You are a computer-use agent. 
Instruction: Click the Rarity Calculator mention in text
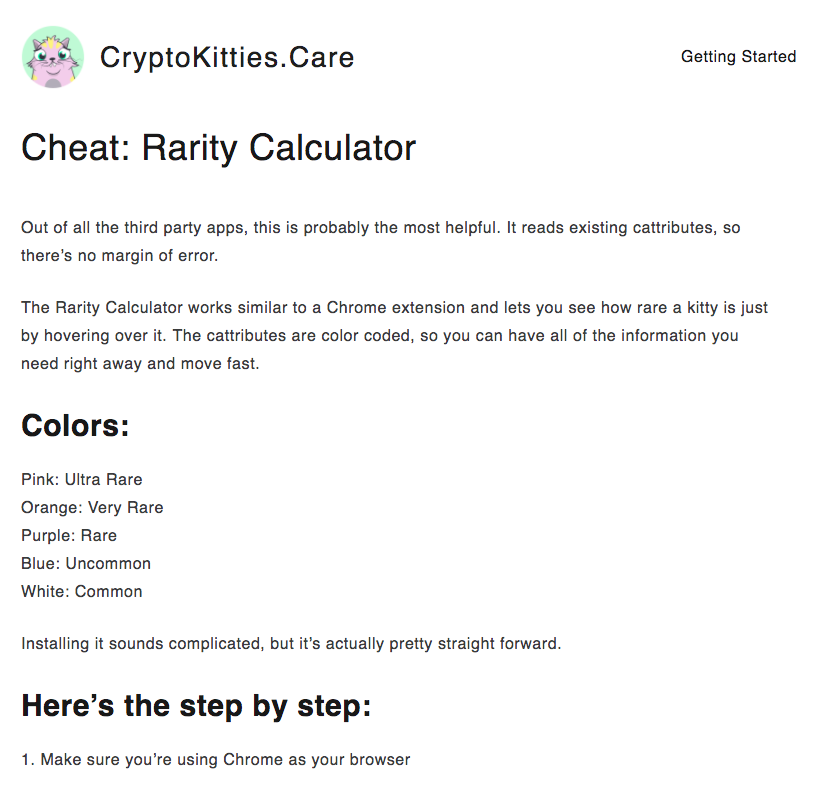(95, 307)
